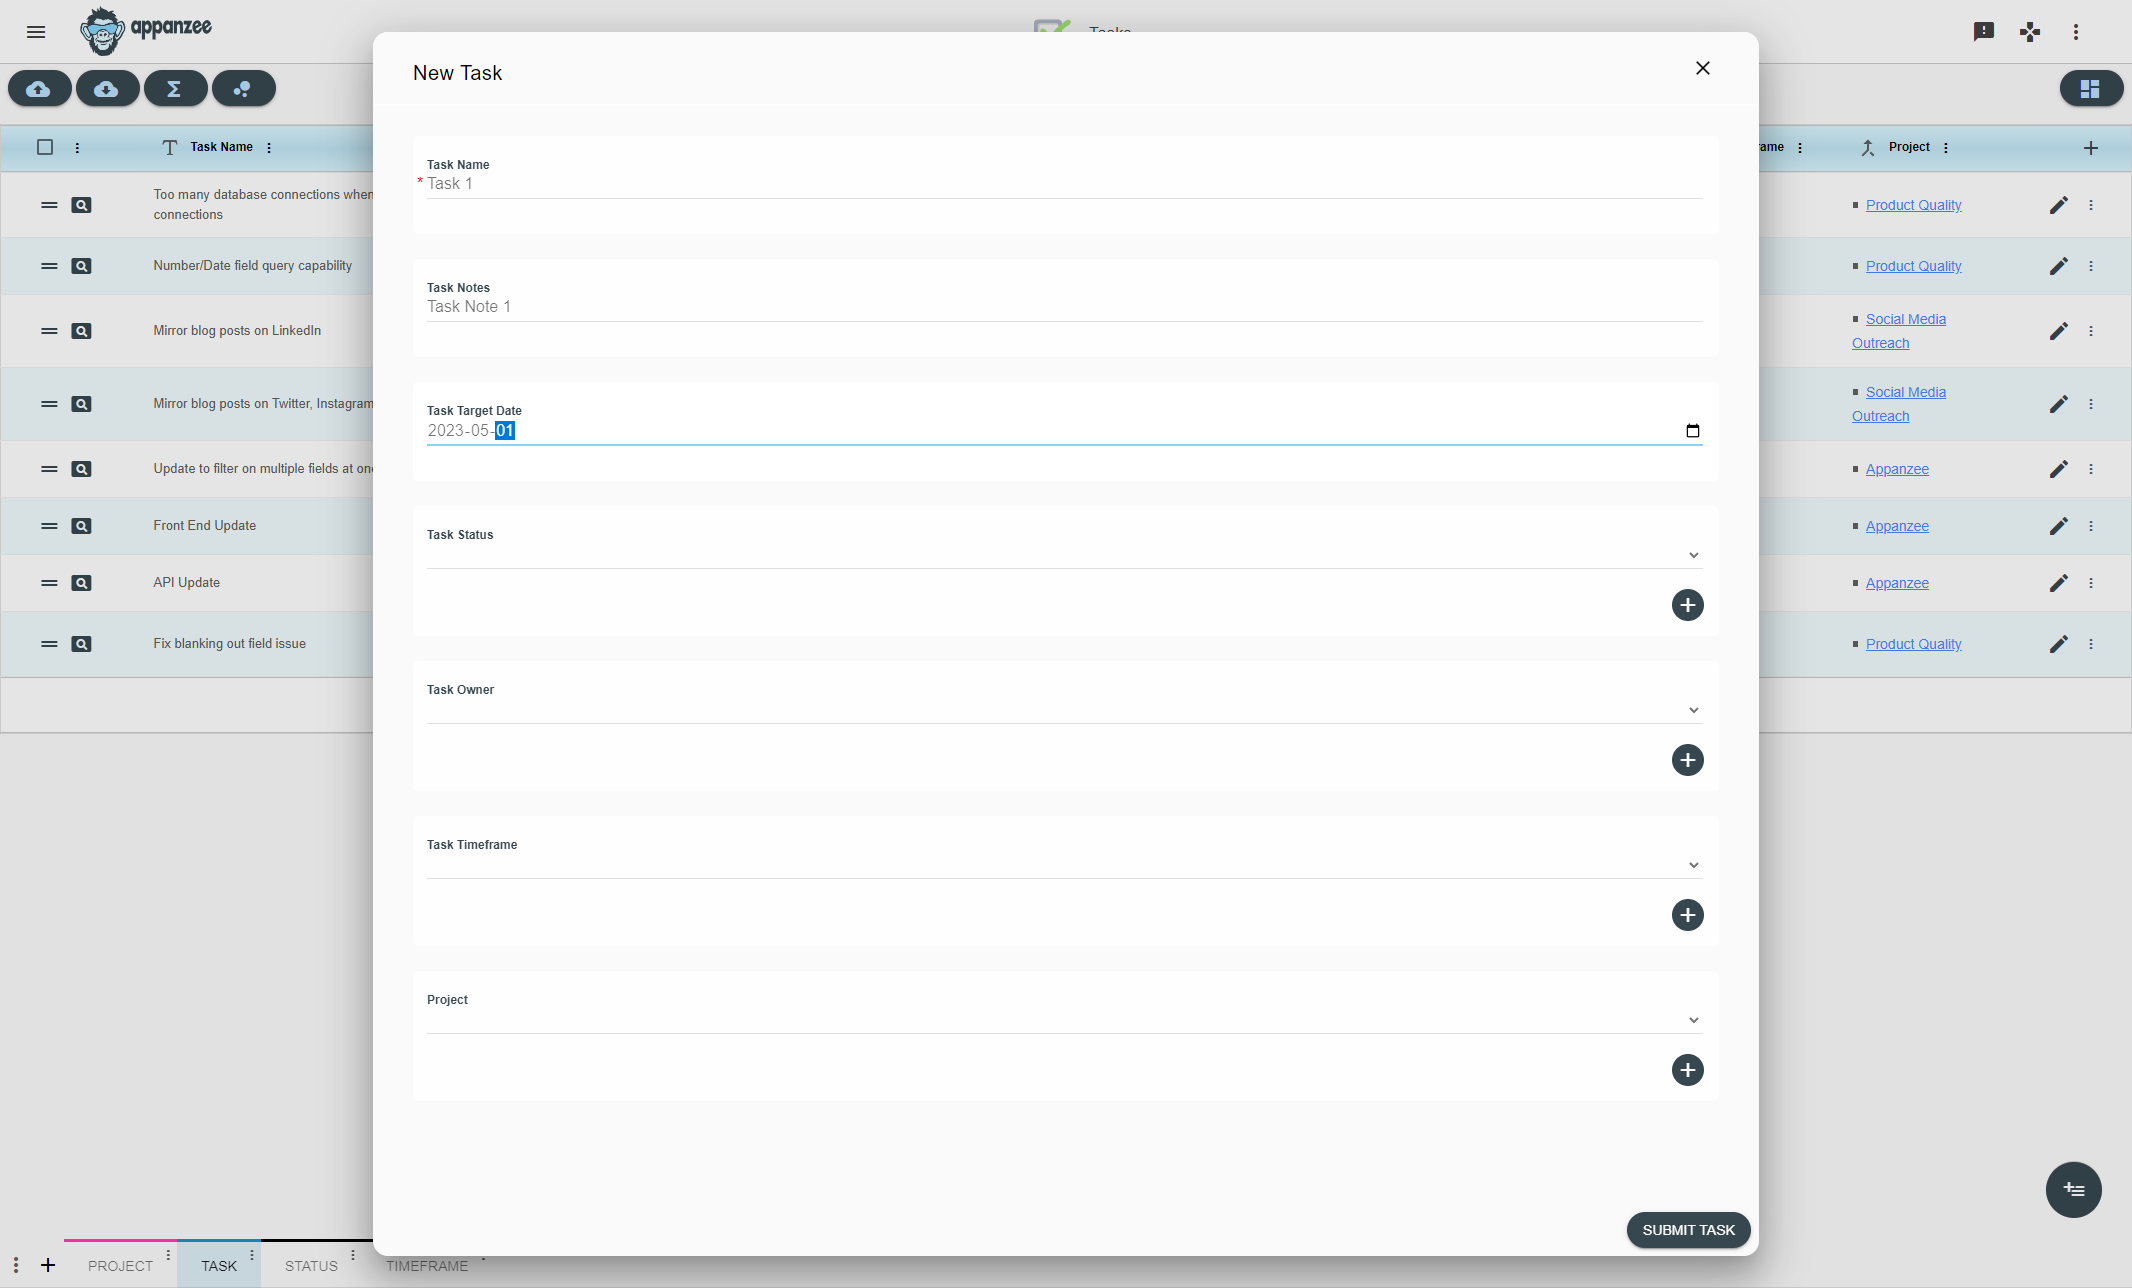
Task: Add a new tab with plus icon
Action: tap(48, 1265)
